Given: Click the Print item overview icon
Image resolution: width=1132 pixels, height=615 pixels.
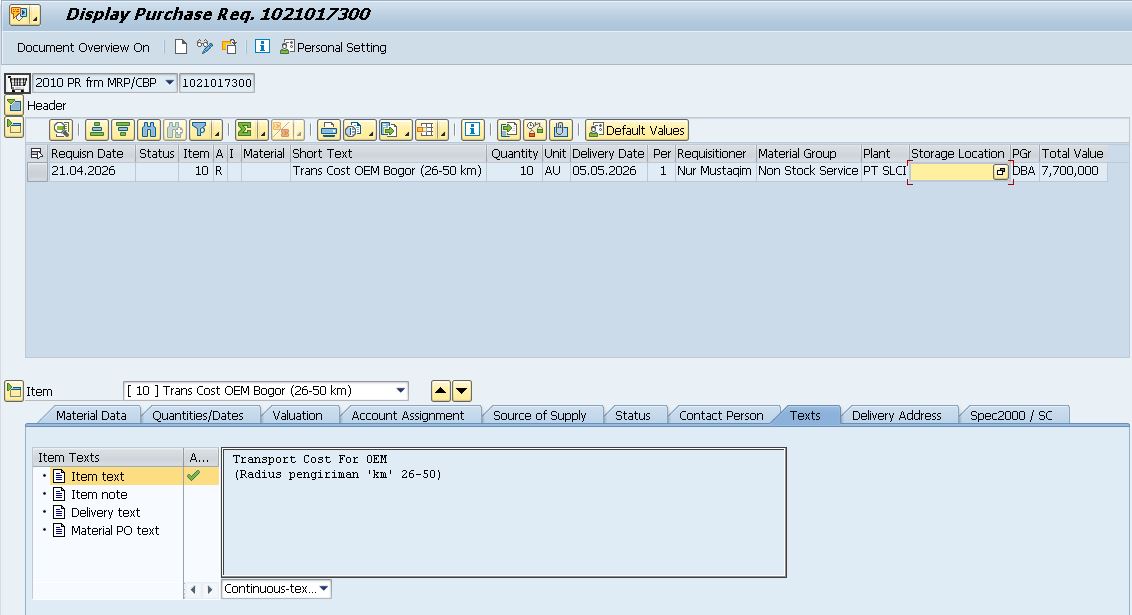Looking at the screenshot, I should coord(328,130).
